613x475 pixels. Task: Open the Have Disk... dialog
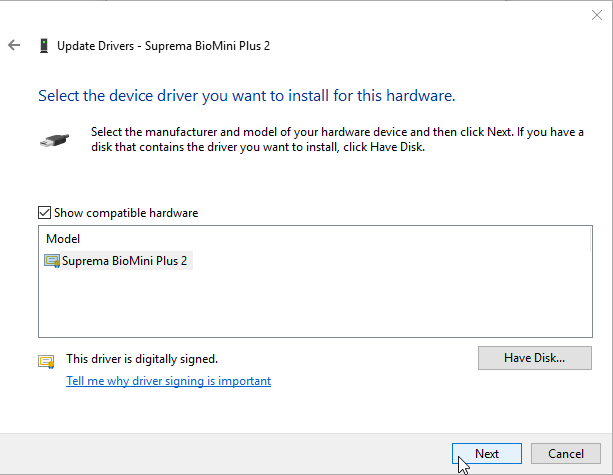click(534, 358)
